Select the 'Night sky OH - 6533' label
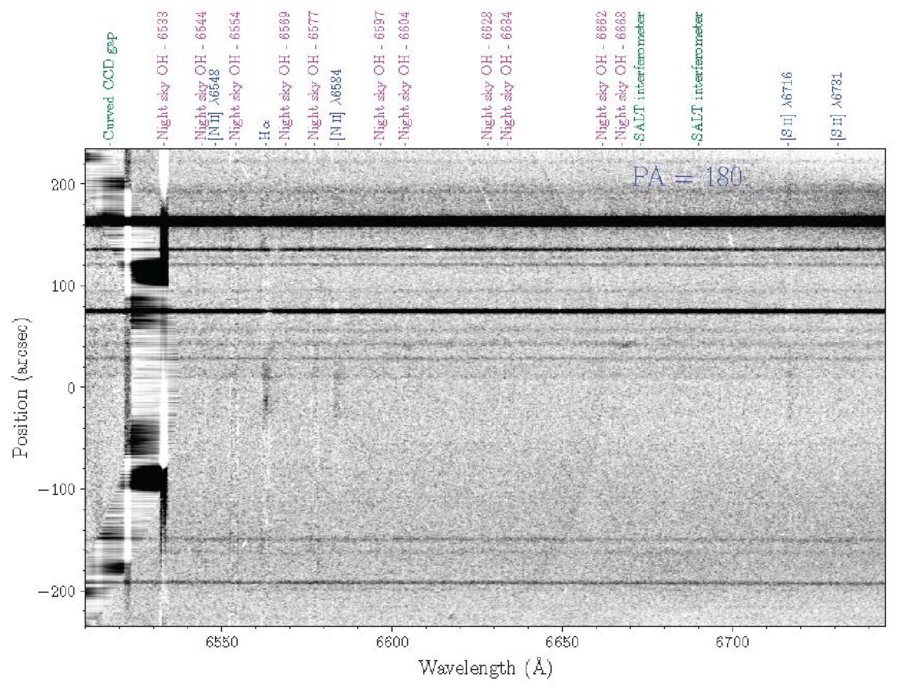The image size is (898, 690). (163, 76)
